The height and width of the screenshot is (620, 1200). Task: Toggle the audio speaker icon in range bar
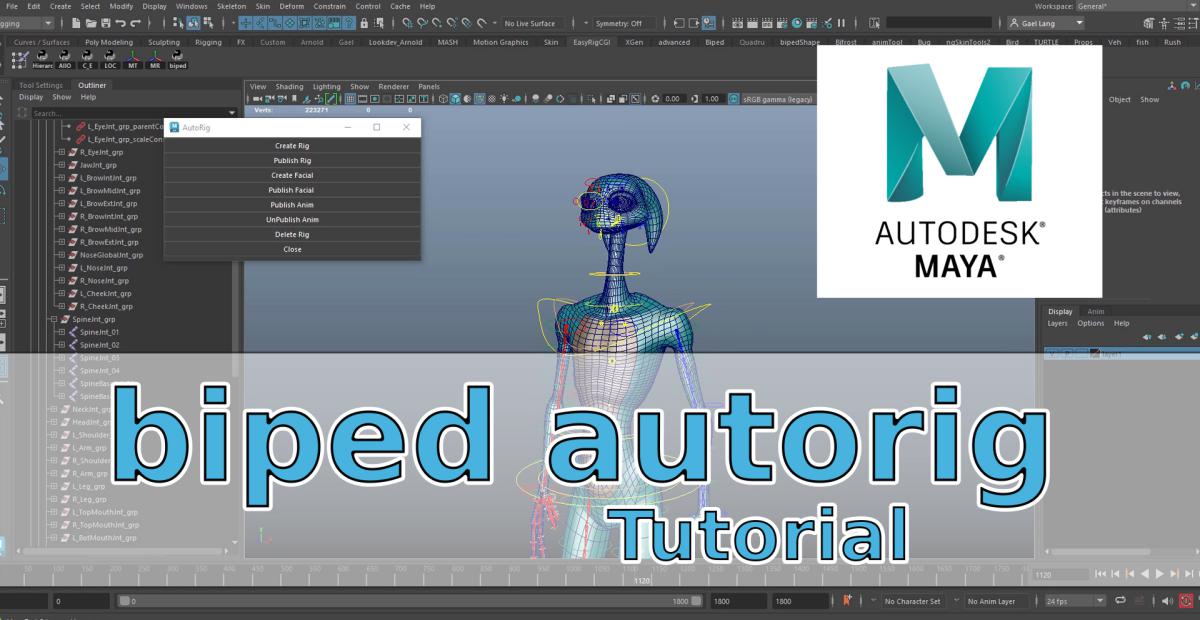pos(1168,601)
